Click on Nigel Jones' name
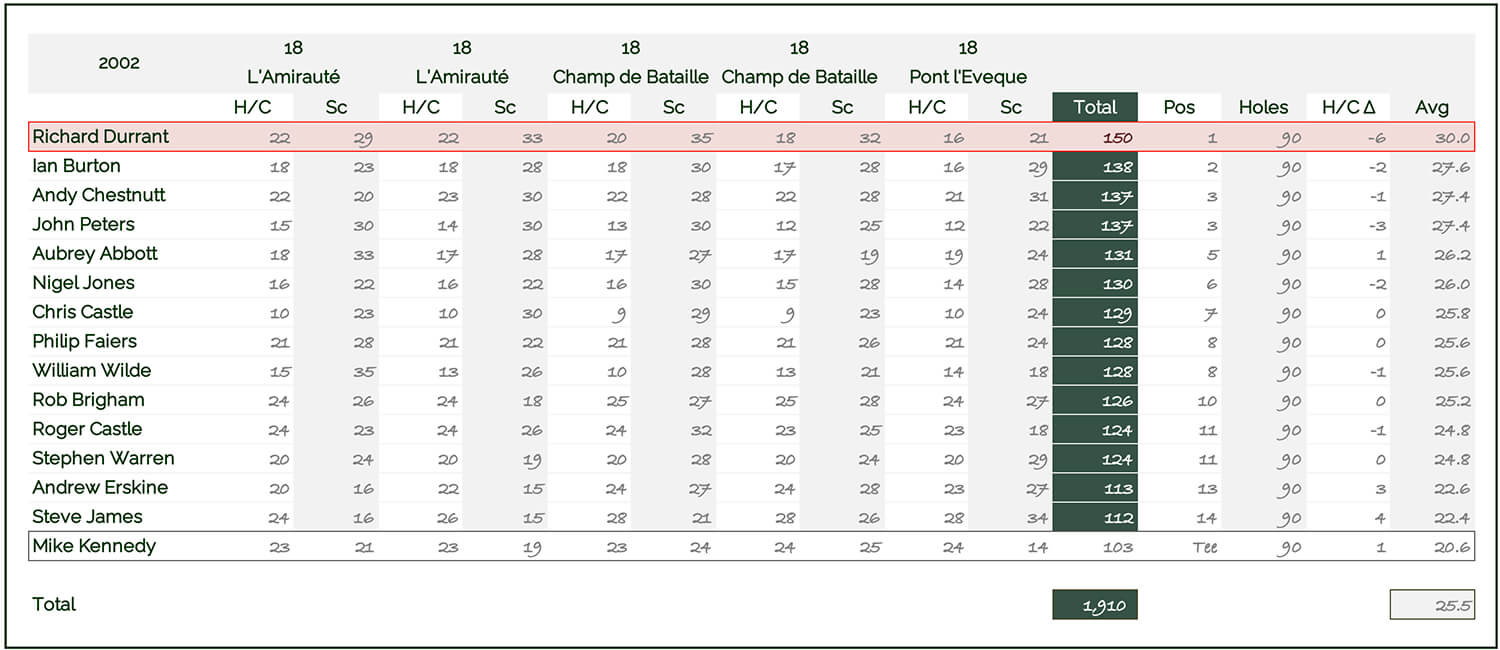1500x650 pixels. (83, 283)
